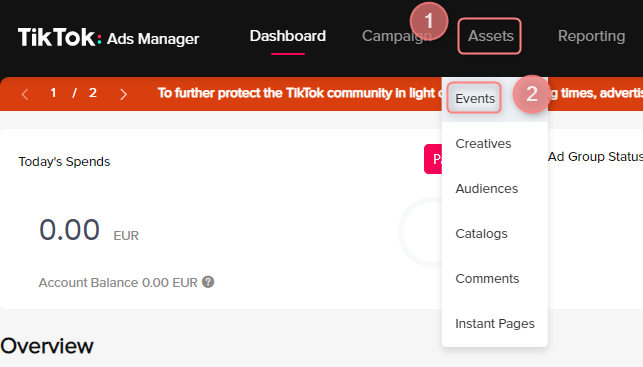Screen dimensions: 643x367
Task: Click the EUR currency label
Action: click(x=126, y=236)
